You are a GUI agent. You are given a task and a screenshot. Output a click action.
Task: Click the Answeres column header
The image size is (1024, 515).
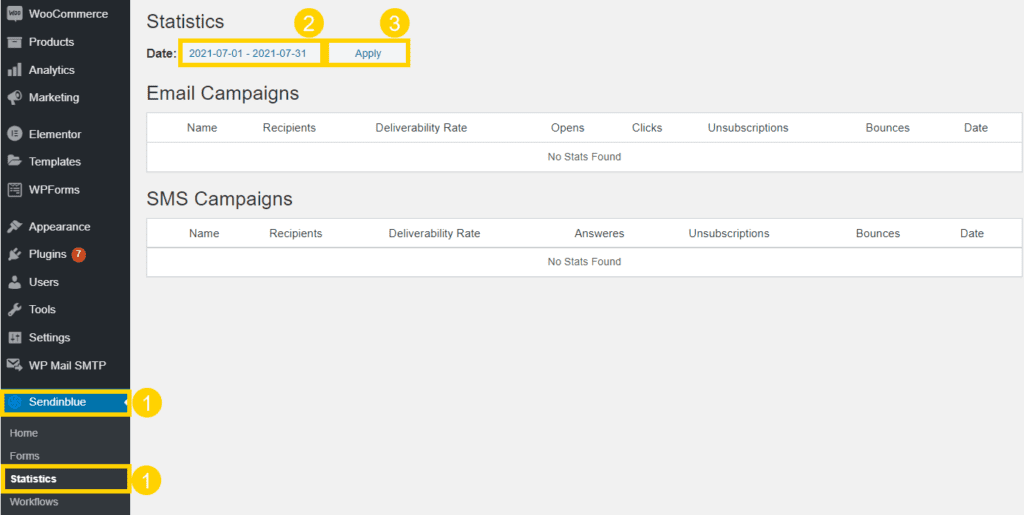pos(600,233)
